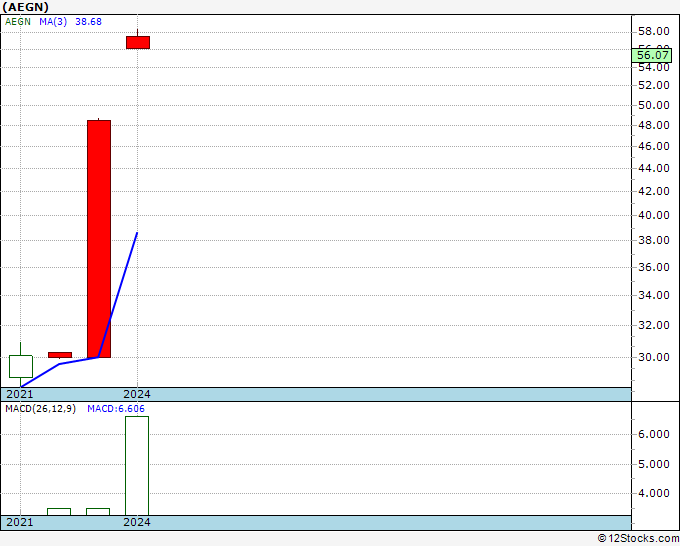Click the 4.000 MACD axis label
The image size is (680, 546).
654,493
